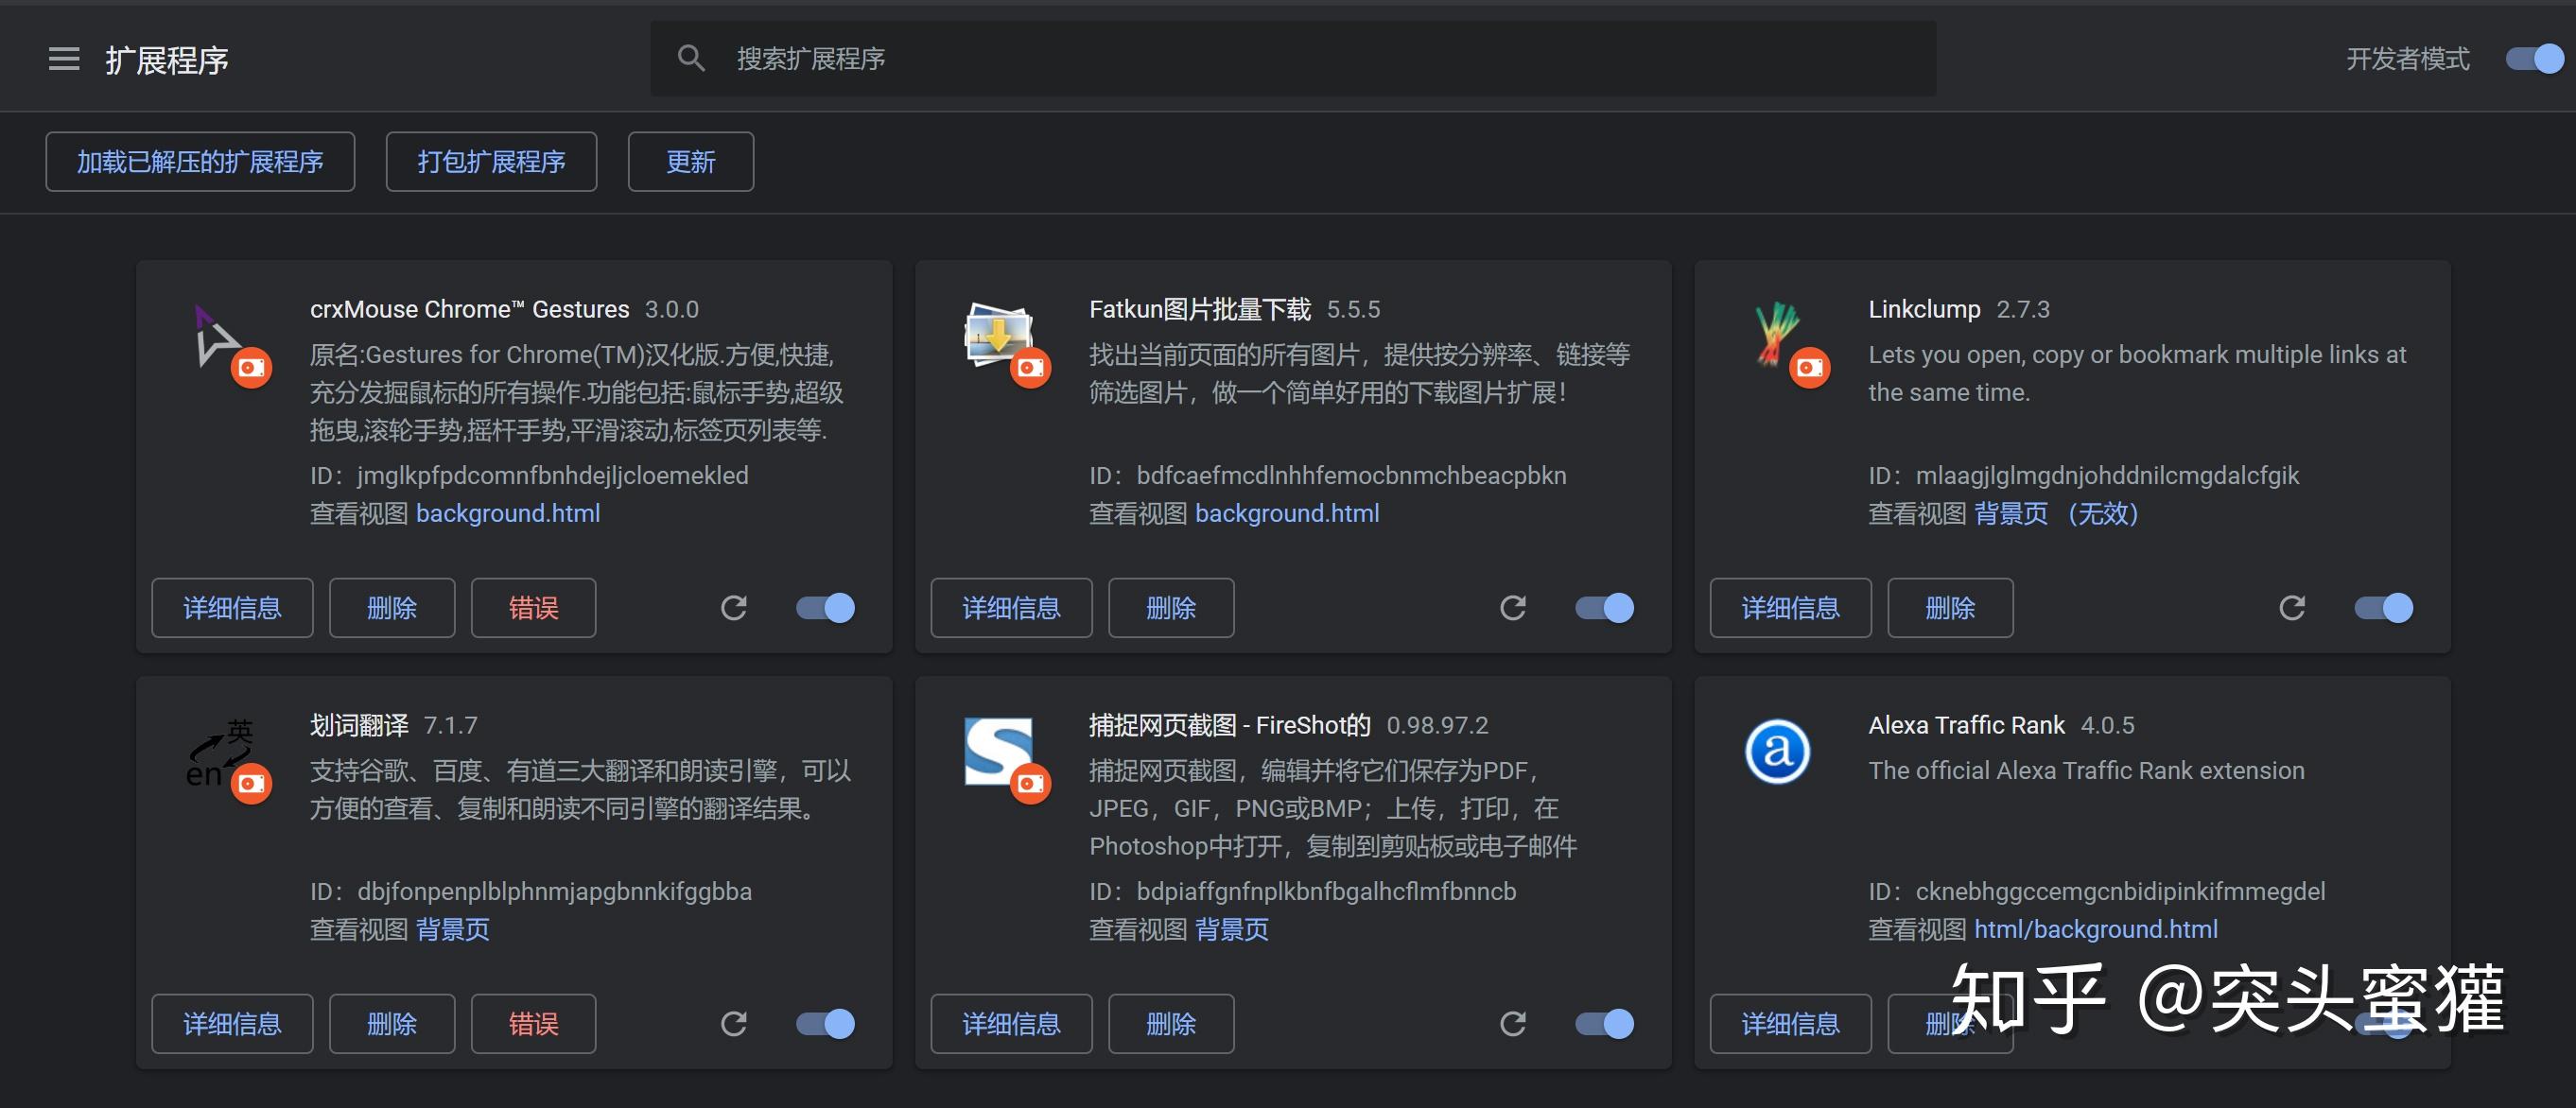Remove FireShot via 删除 button
The width and height of the screenshot is (2576, 1108).
(1171, 1024)
